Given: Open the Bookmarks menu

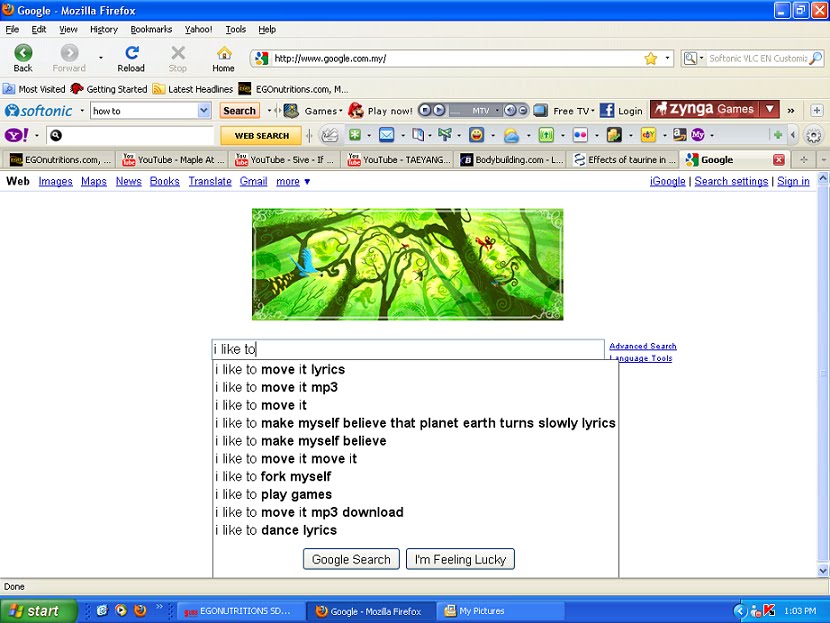Looking at the screenshot, I should pyautogui.click(x=151, y=29).
